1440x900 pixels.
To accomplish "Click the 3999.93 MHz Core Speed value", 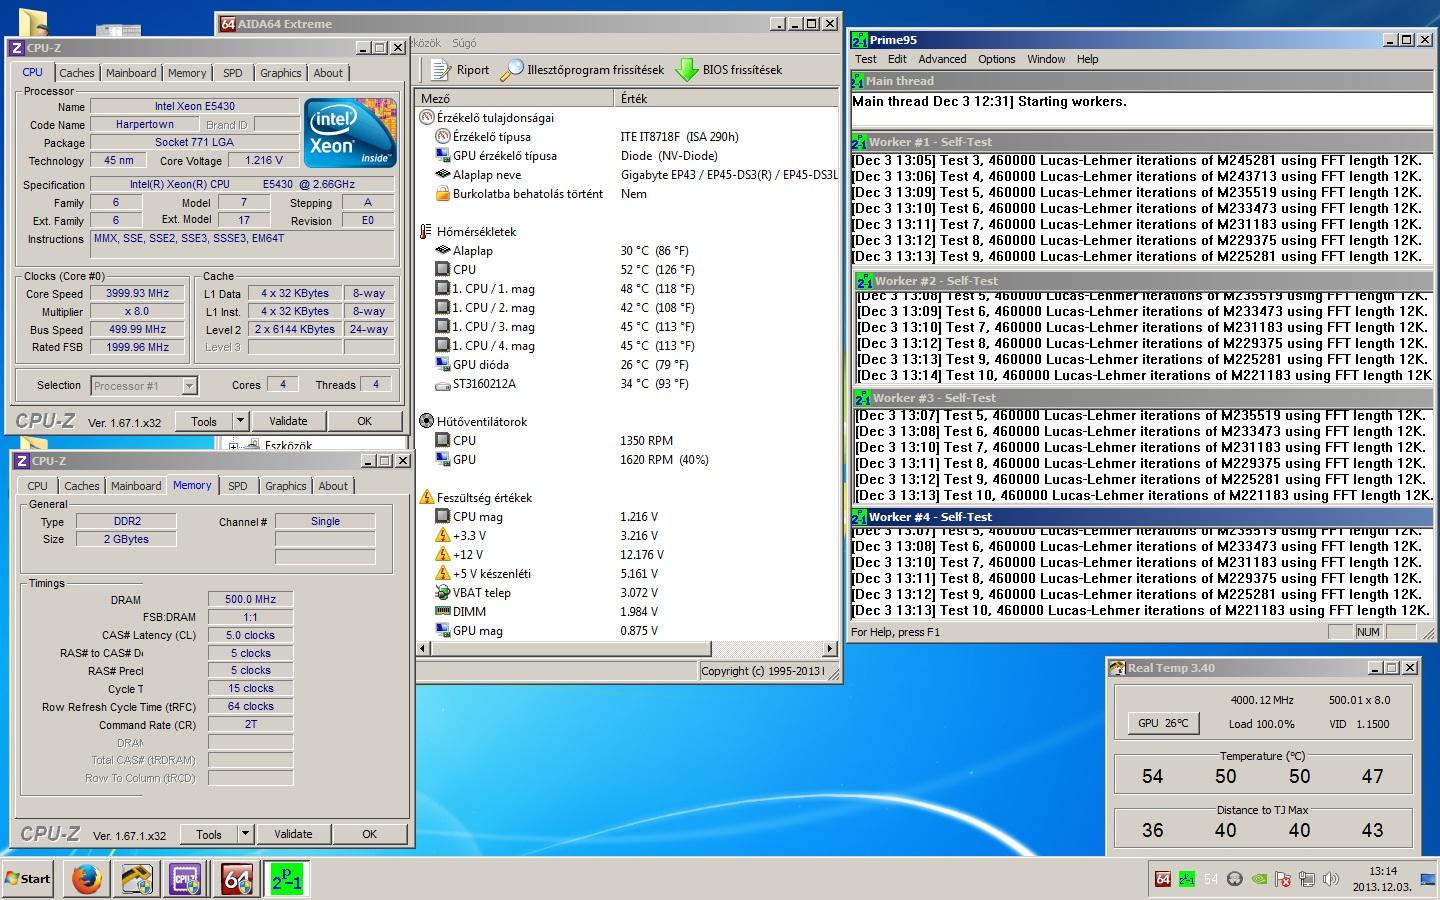I will click(x=138, y=294).
